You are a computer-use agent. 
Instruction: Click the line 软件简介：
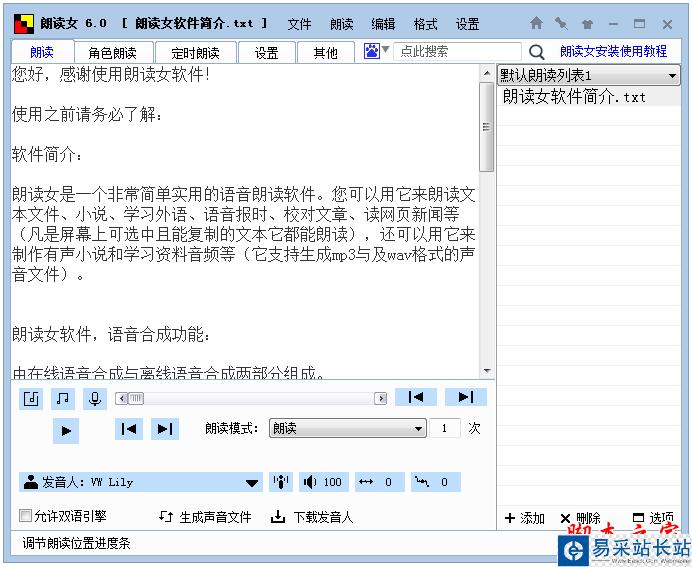point(46,154)
